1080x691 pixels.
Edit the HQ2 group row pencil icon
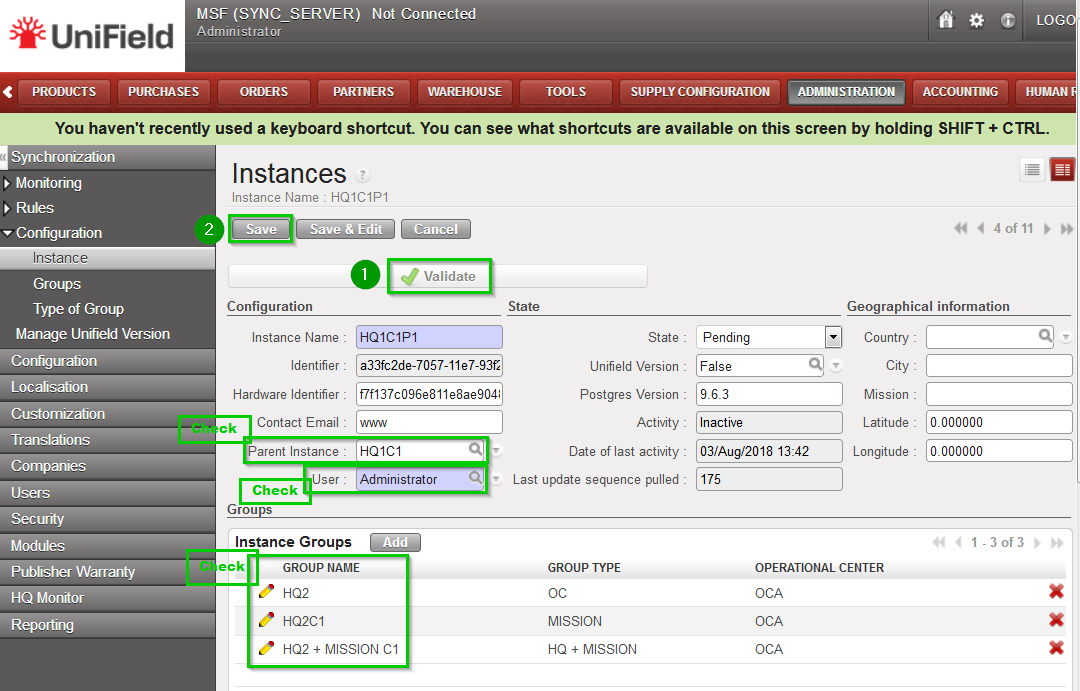click(x=266, y=592)
